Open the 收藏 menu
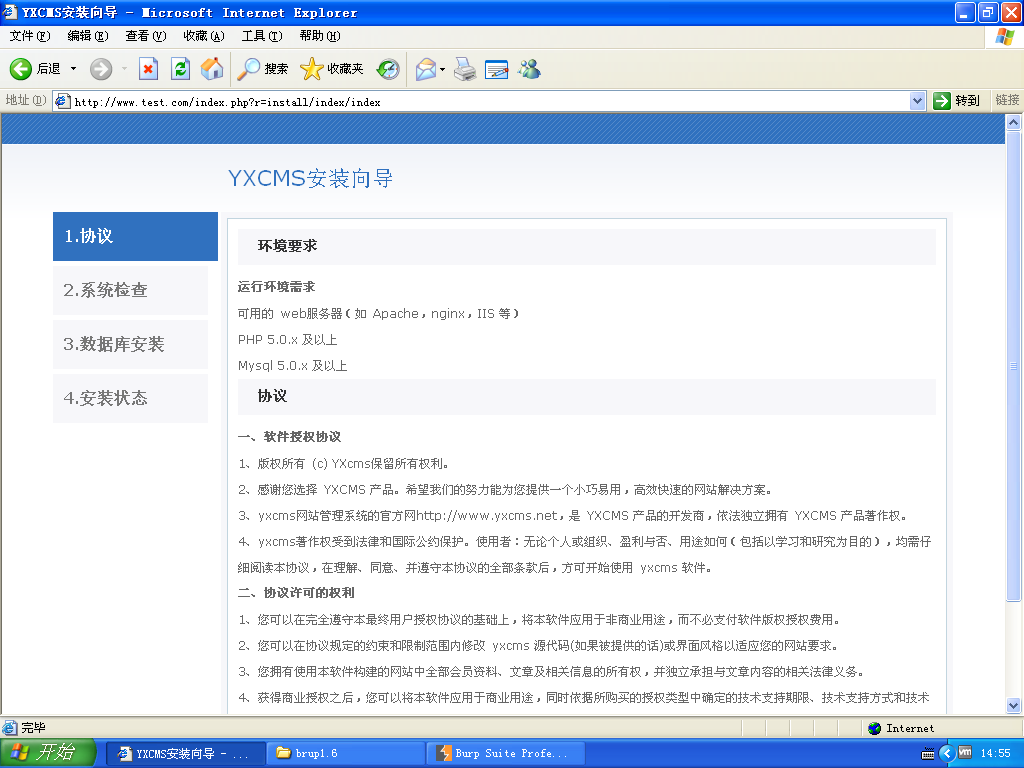 [204, 36]
